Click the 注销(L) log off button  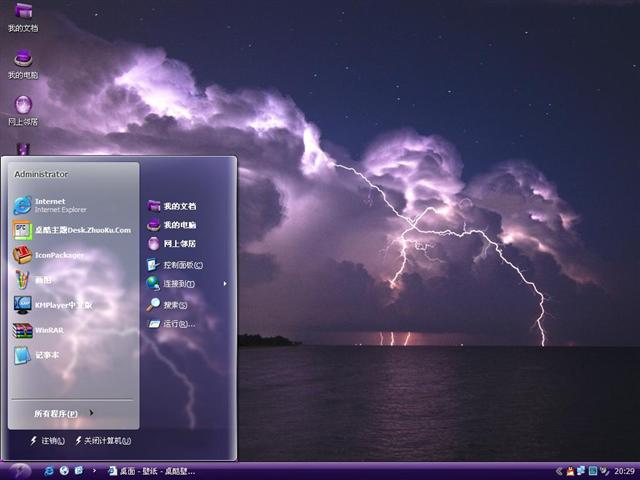50,441
